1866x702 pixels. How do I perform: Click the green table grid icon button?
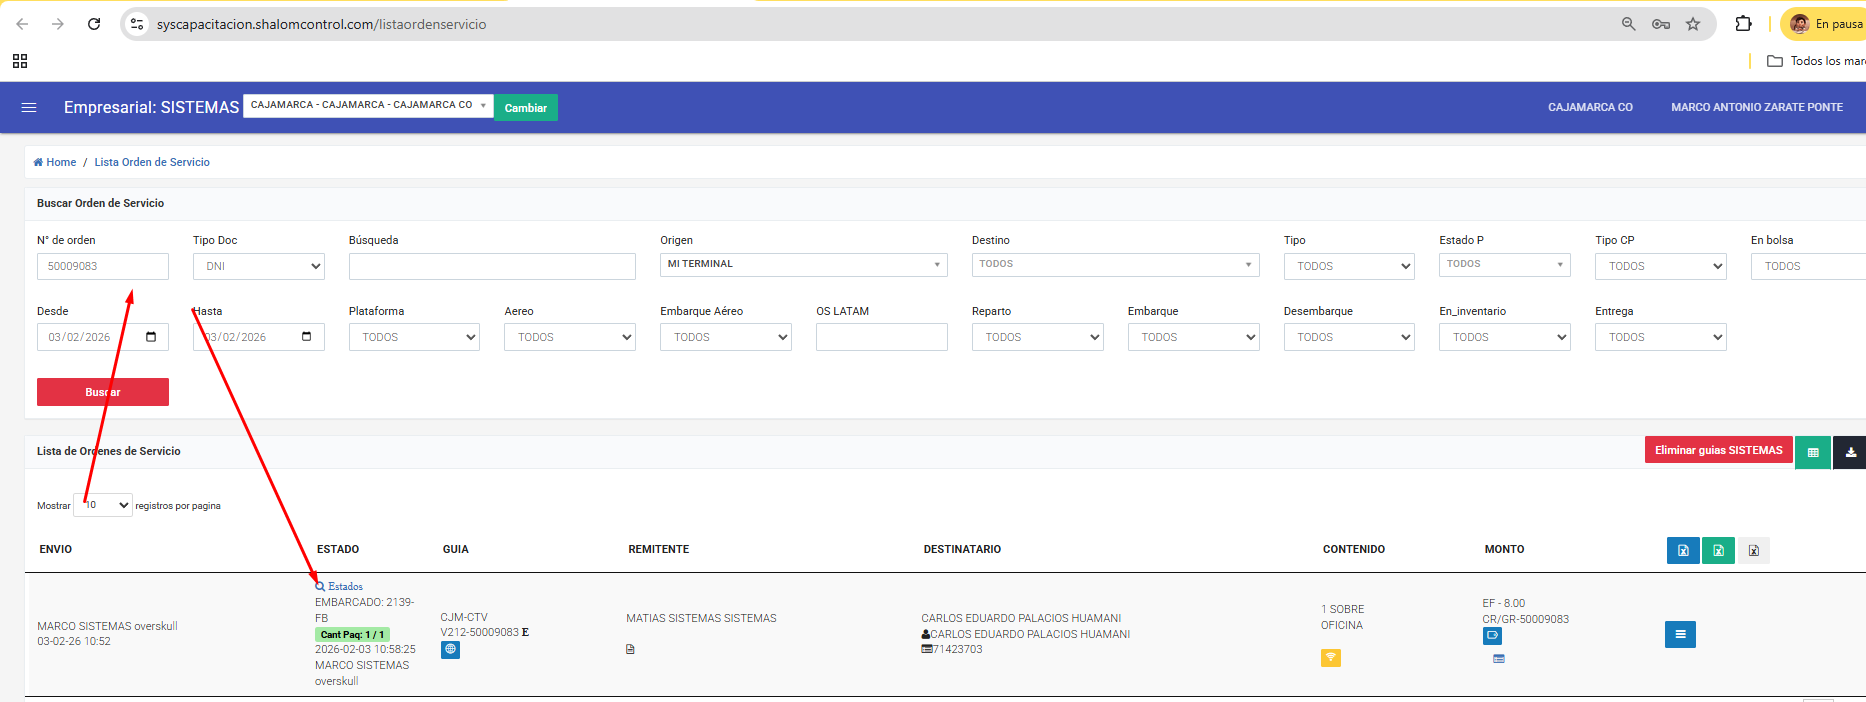(1813, 452)
